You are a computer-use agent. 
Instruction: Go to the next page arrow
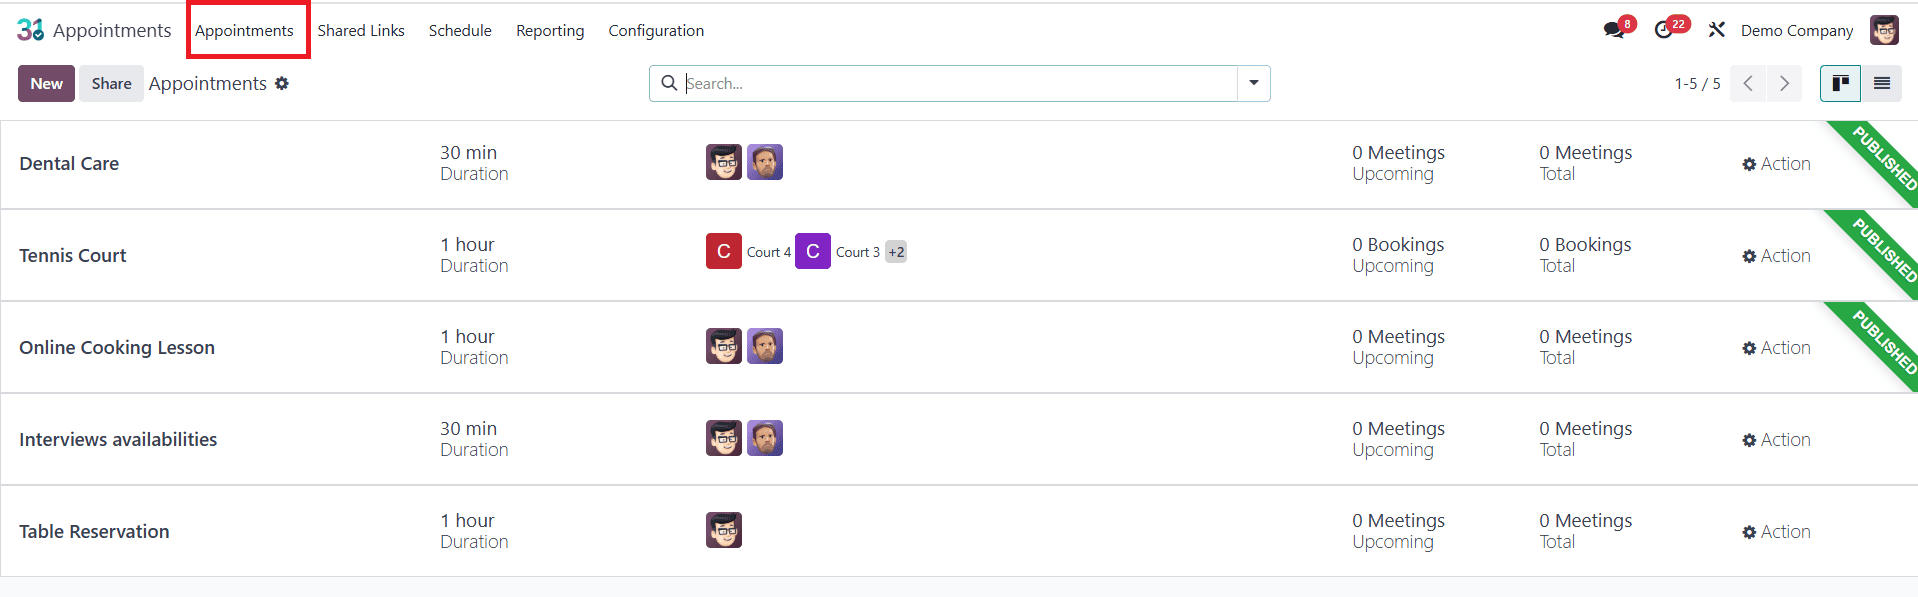click(x=1784, y=83)
